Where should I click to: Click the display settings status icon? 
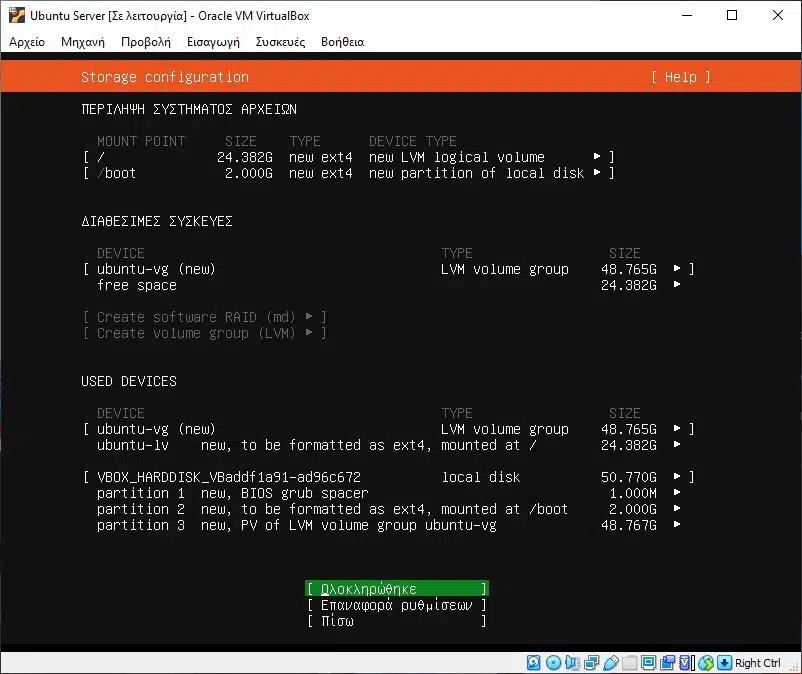(649, 663)
